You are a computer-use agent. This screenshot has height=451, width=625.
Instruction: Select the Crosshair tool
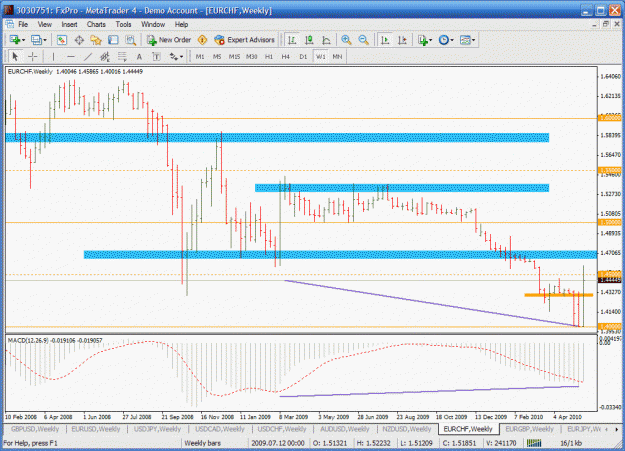click(33, 57)
